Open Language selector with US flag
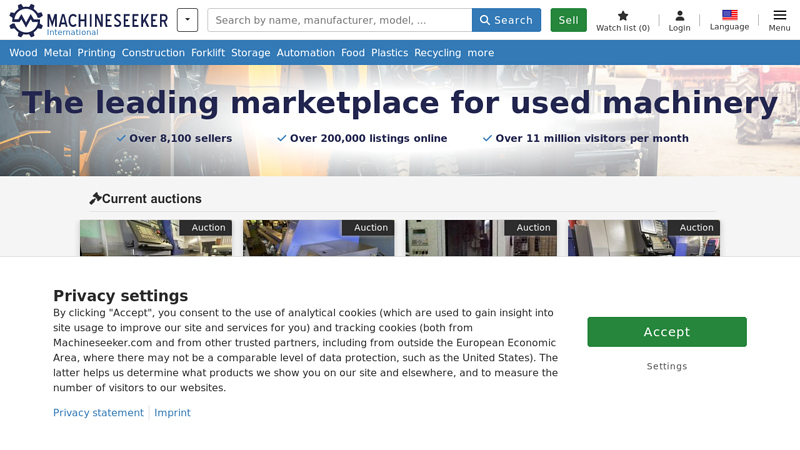The height and width of the screenshot is (450, 800). [730, 20]
